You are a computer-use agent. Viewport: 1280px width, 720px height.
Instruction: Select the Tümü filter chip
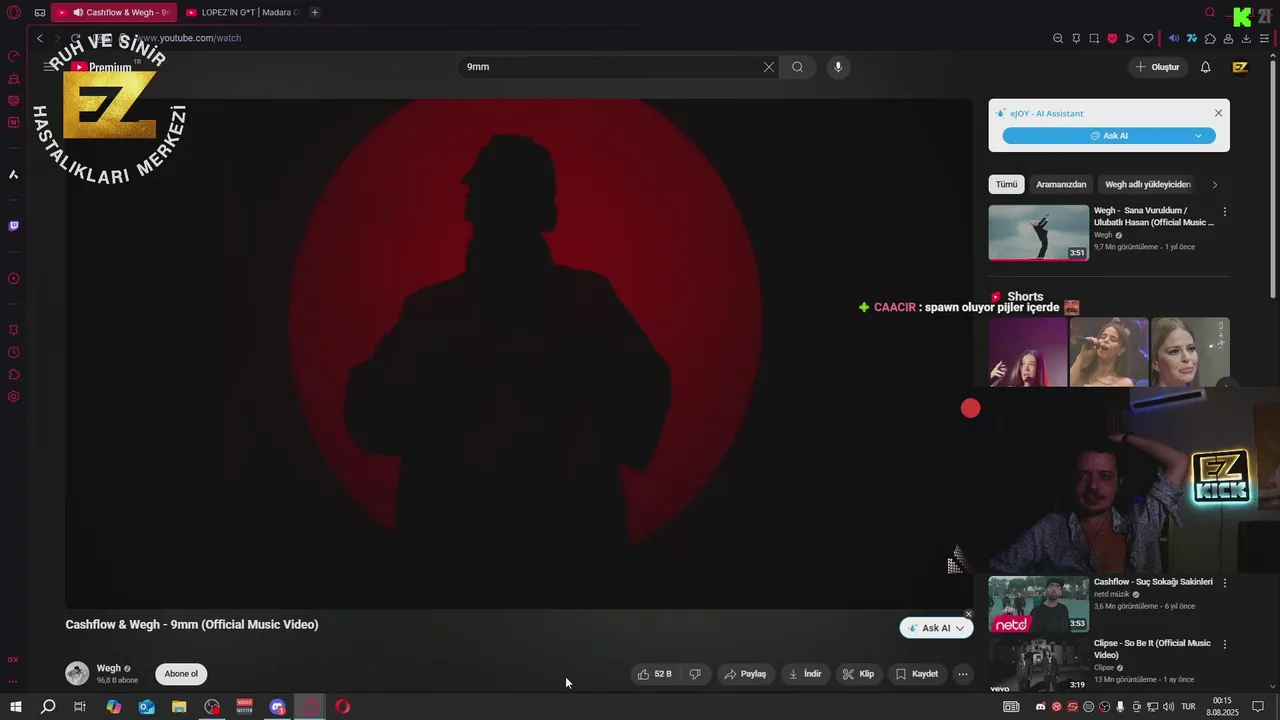click(x=1006, y=184)
